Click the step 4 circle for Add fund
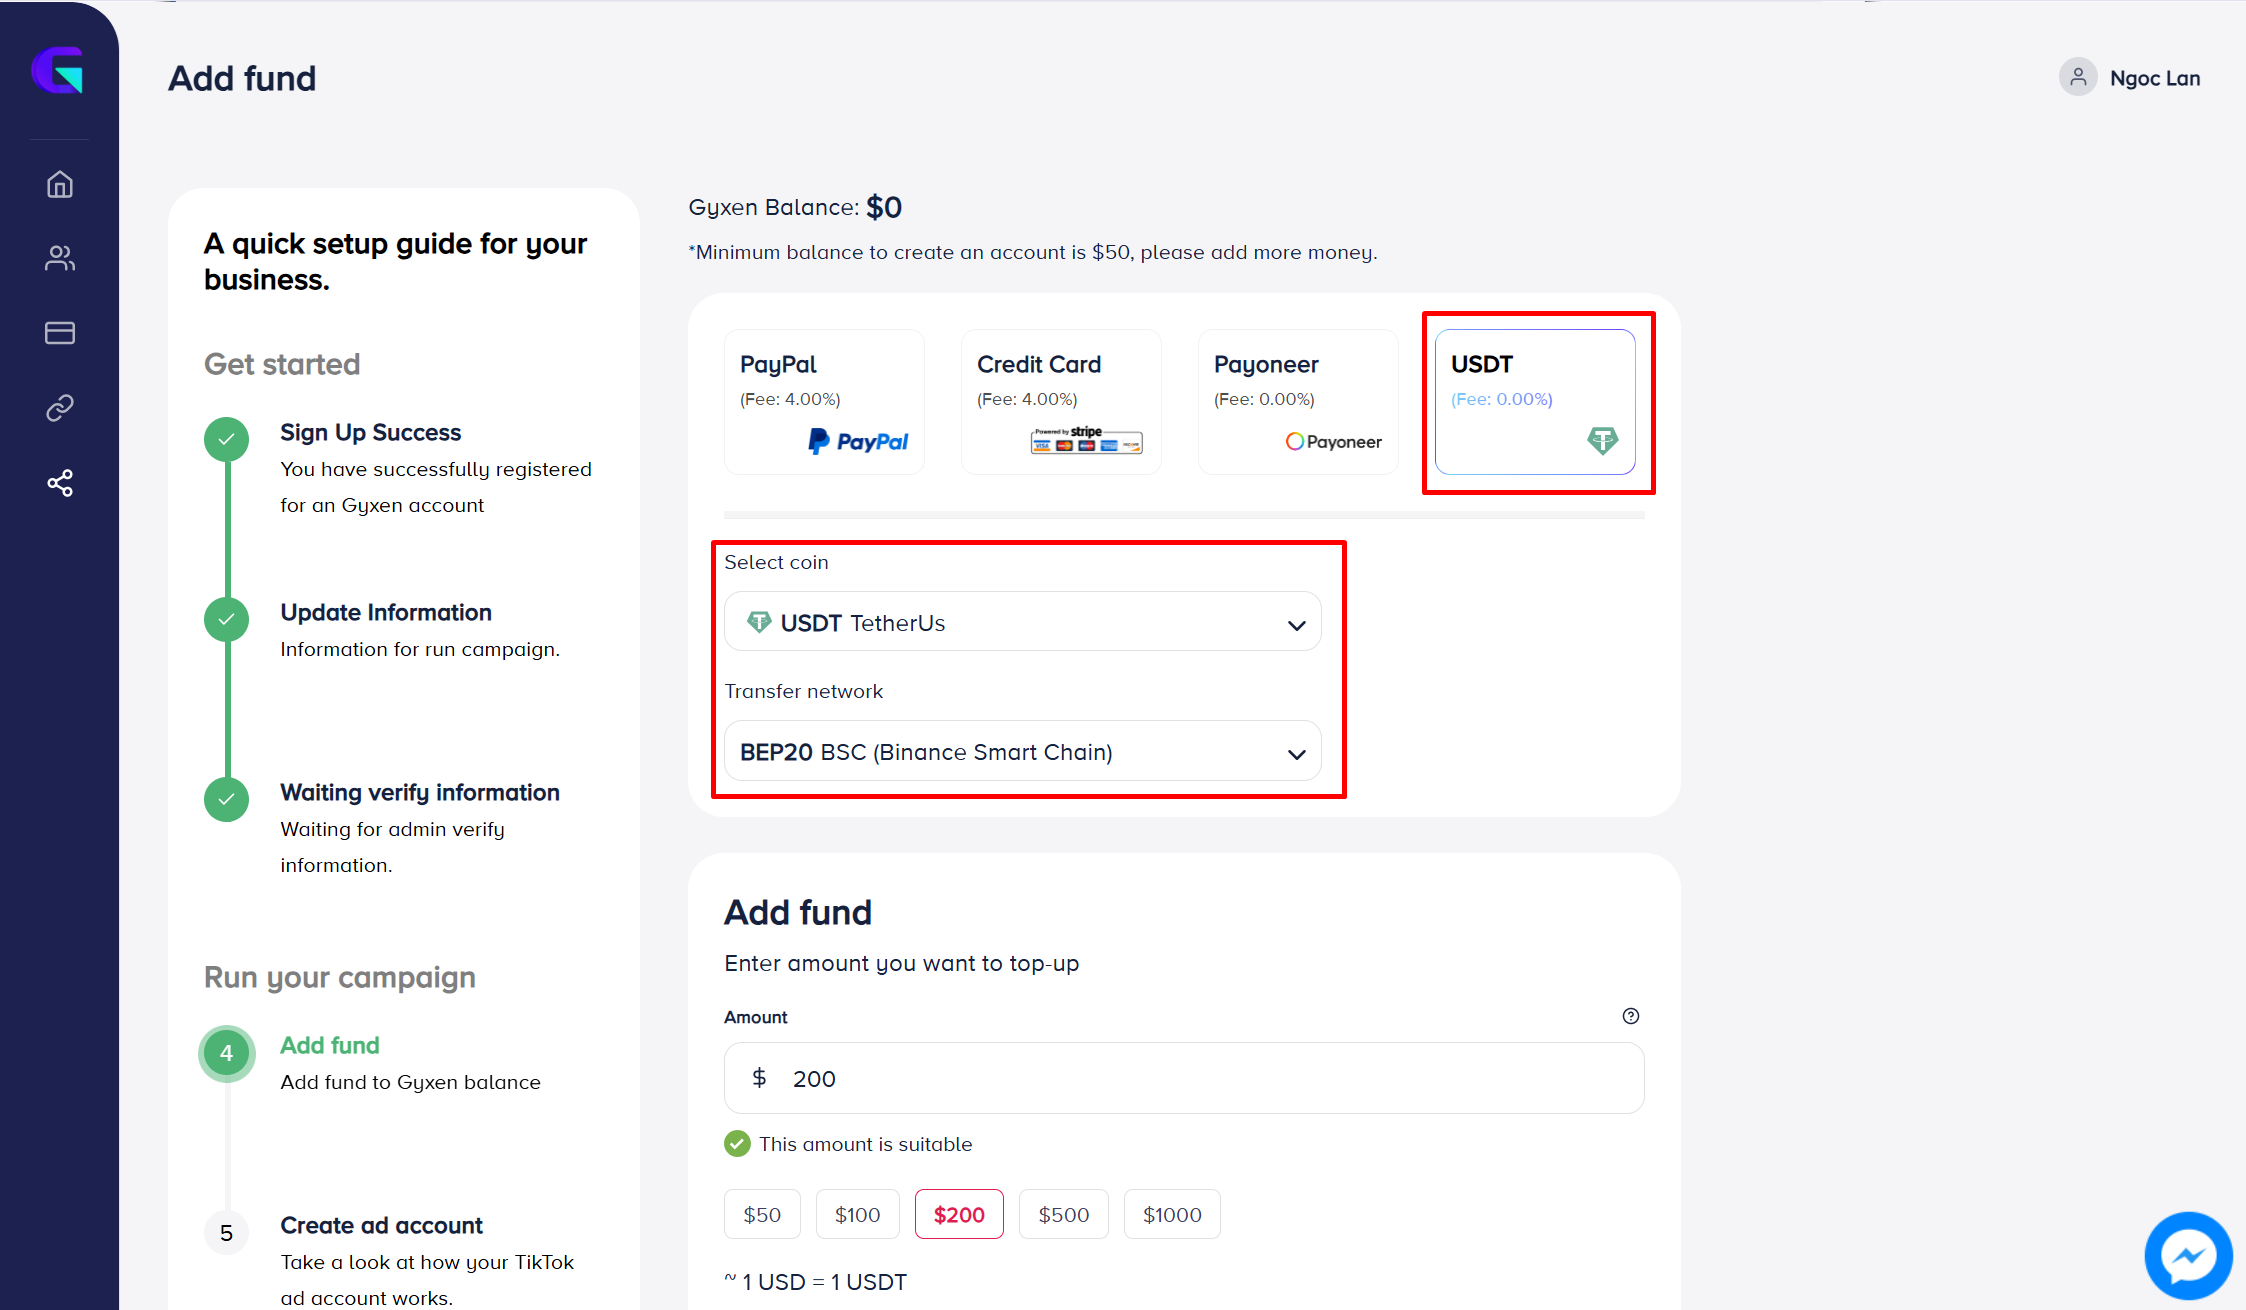 click(227, 1053)
